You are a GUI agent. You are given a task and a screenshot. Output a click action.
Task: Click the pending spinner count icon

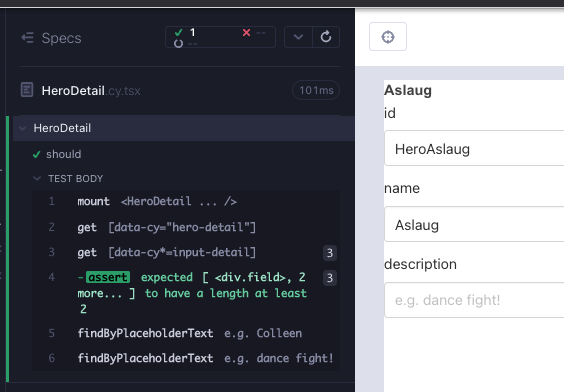178,44
